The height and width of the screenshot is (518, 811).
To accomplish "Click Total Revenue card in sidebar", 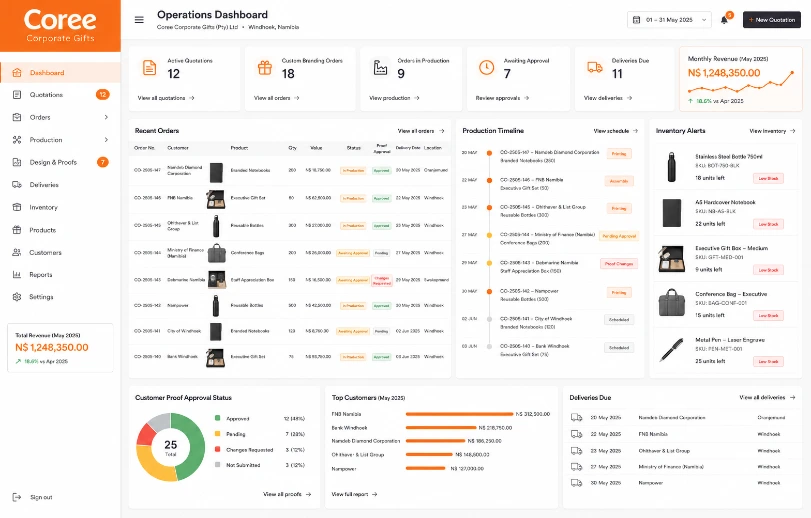I will pos(60,348).
